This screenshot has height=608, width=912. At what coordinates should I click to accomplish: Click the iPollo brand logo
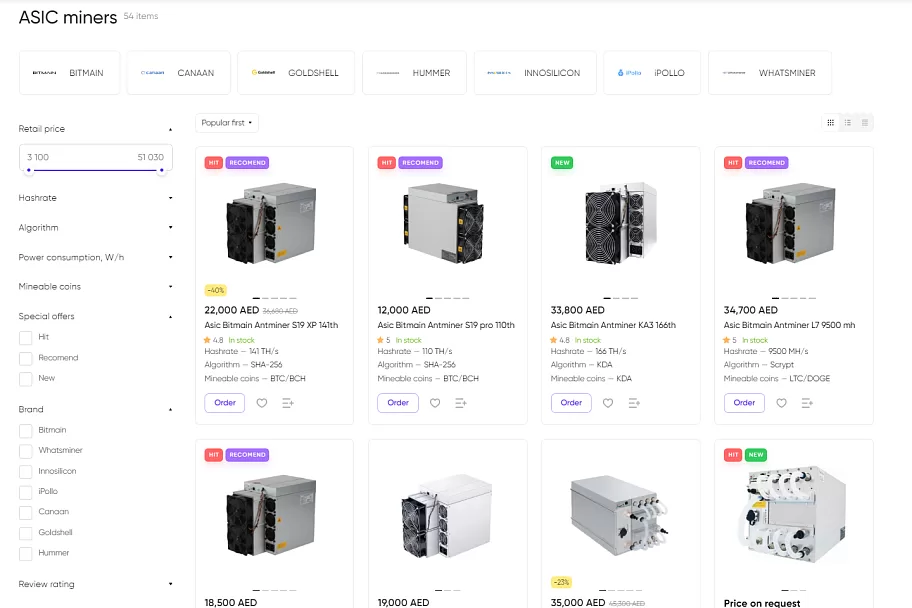[x=629, y=73]
